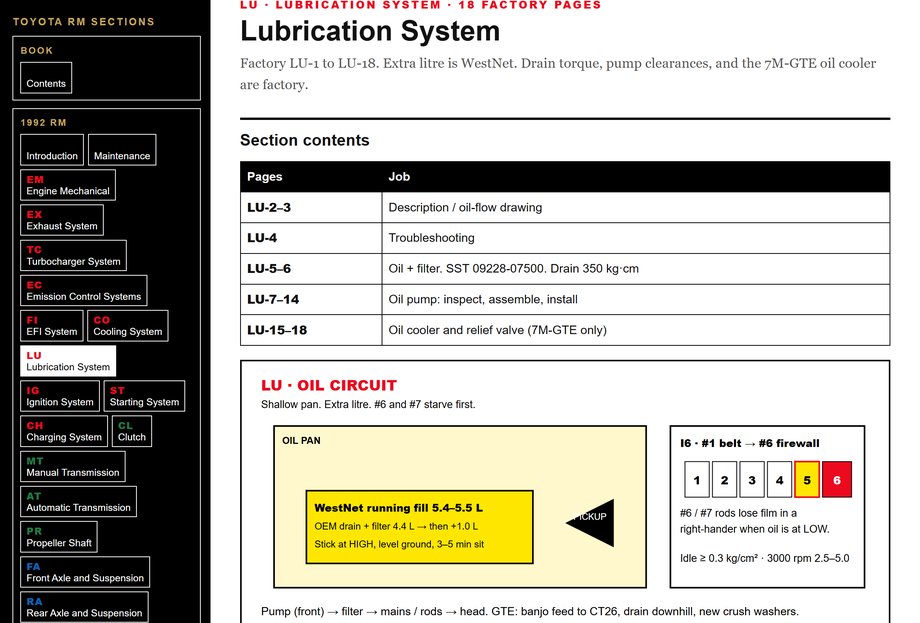Viewport: 920px width, 623px height.
Task: Open the Introduction section
Action: click(52, 150)
